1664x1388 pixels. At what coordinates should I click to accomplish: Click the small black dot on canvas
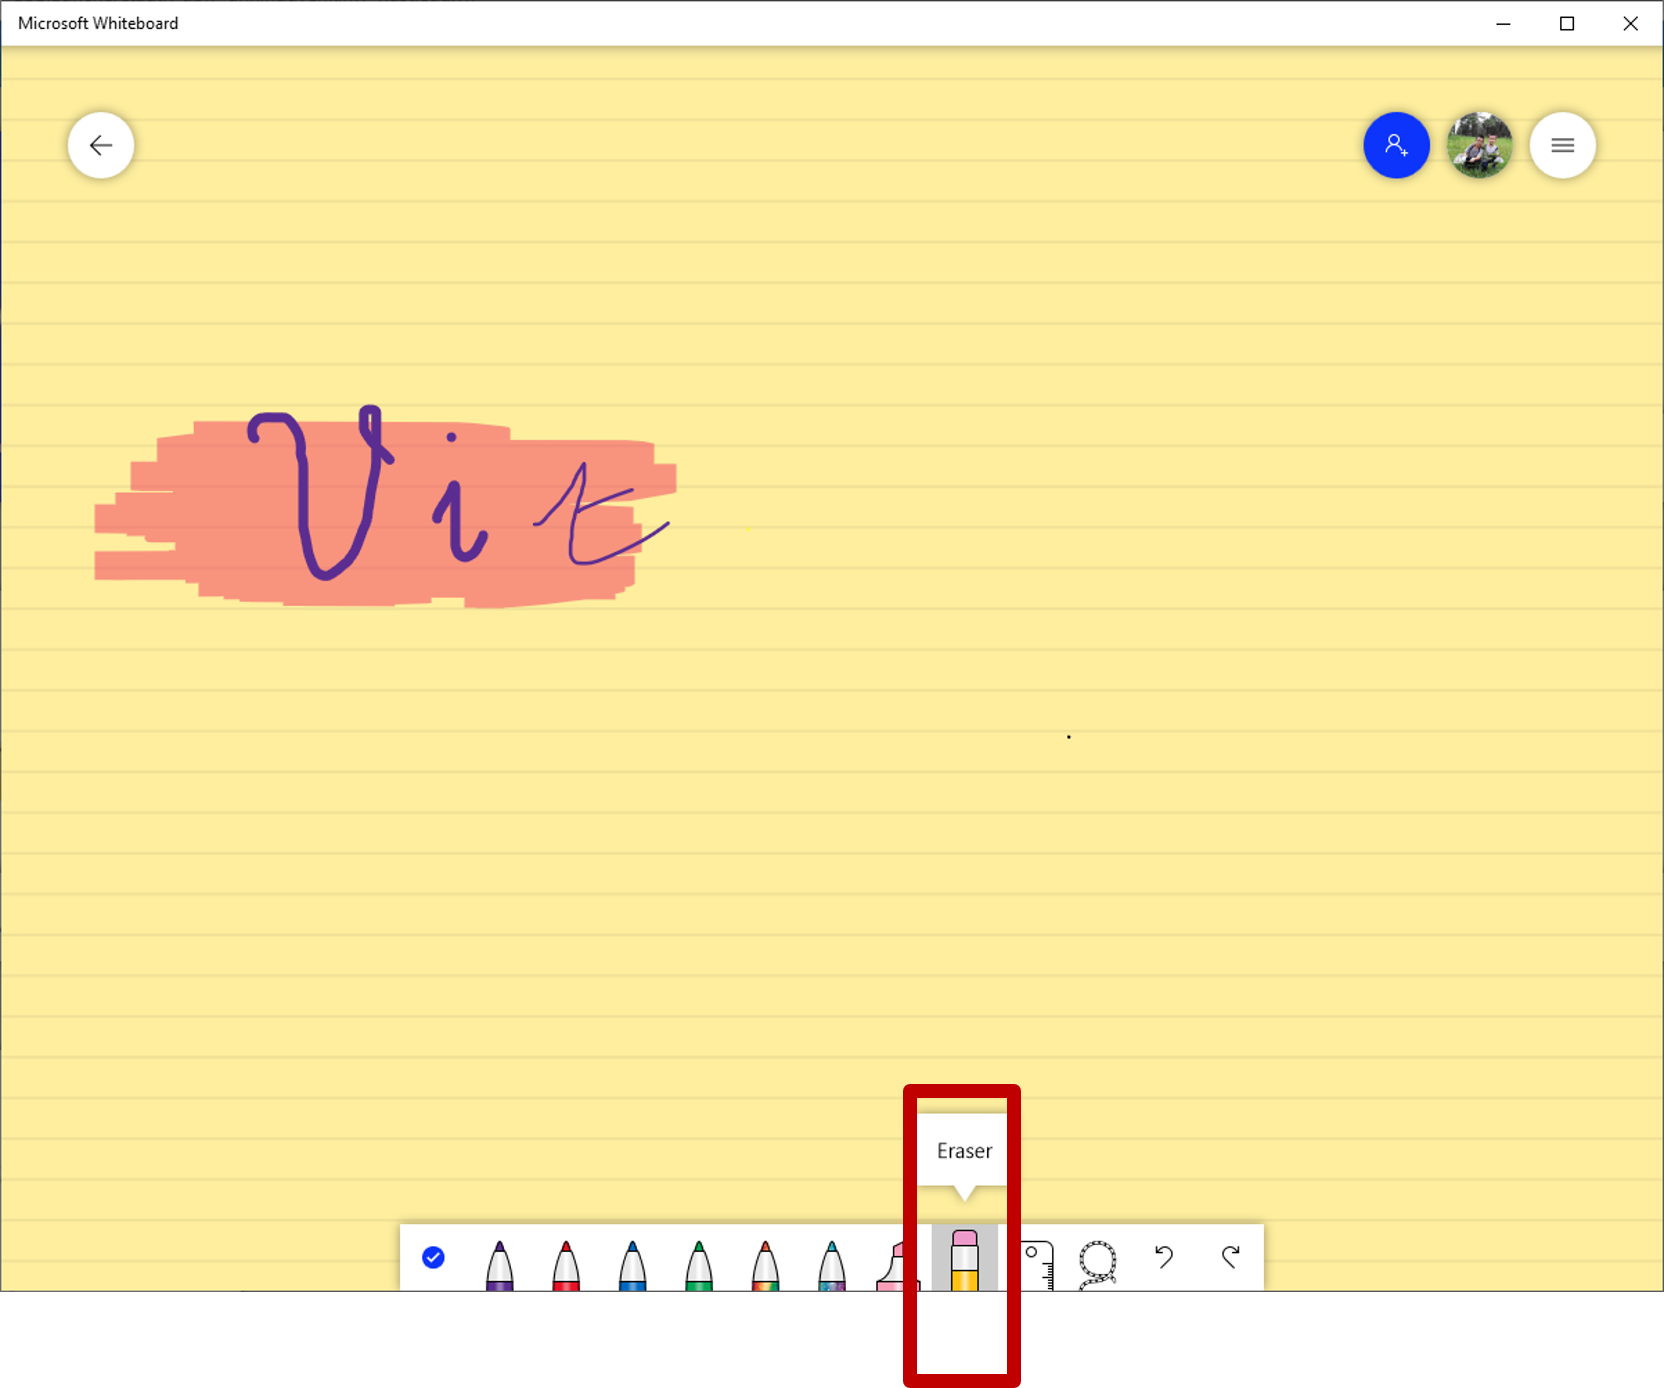pyautogui.click(x=1069, y=737)
